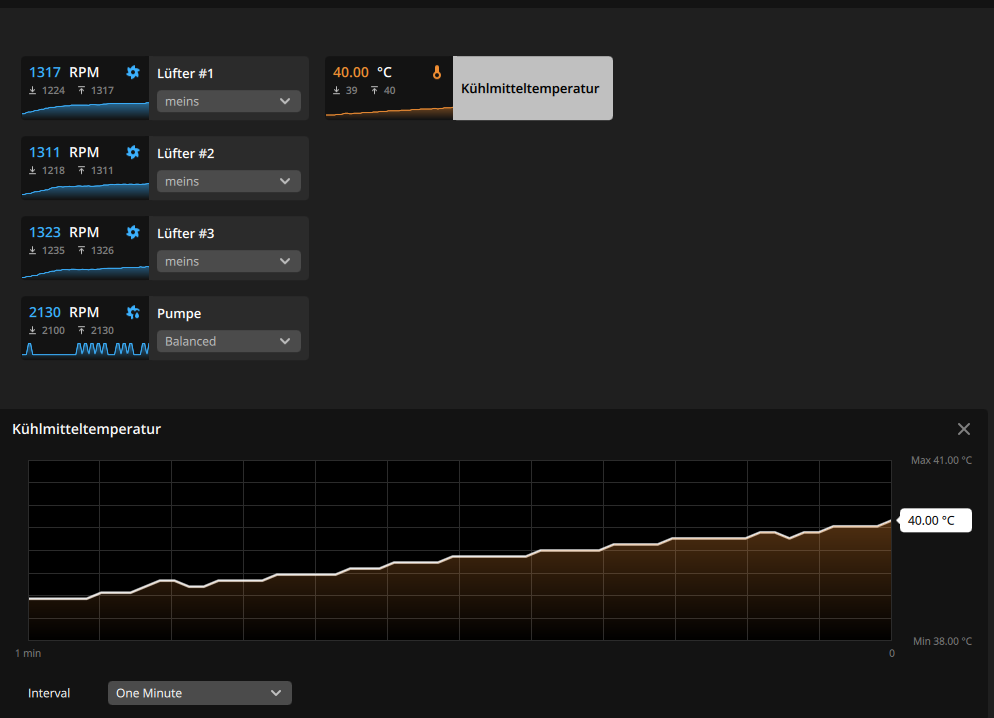Click the 1323 RPM reading

click(64, 232)
